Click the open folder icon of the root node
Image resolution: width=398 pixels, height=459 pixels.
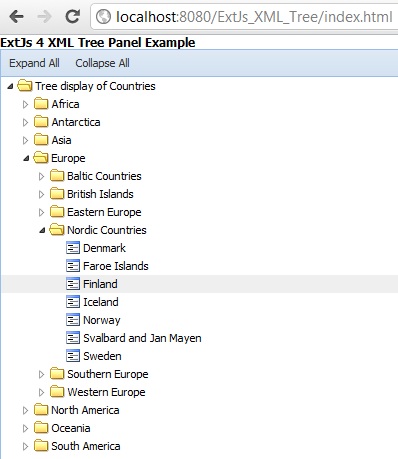pos(25,86)
